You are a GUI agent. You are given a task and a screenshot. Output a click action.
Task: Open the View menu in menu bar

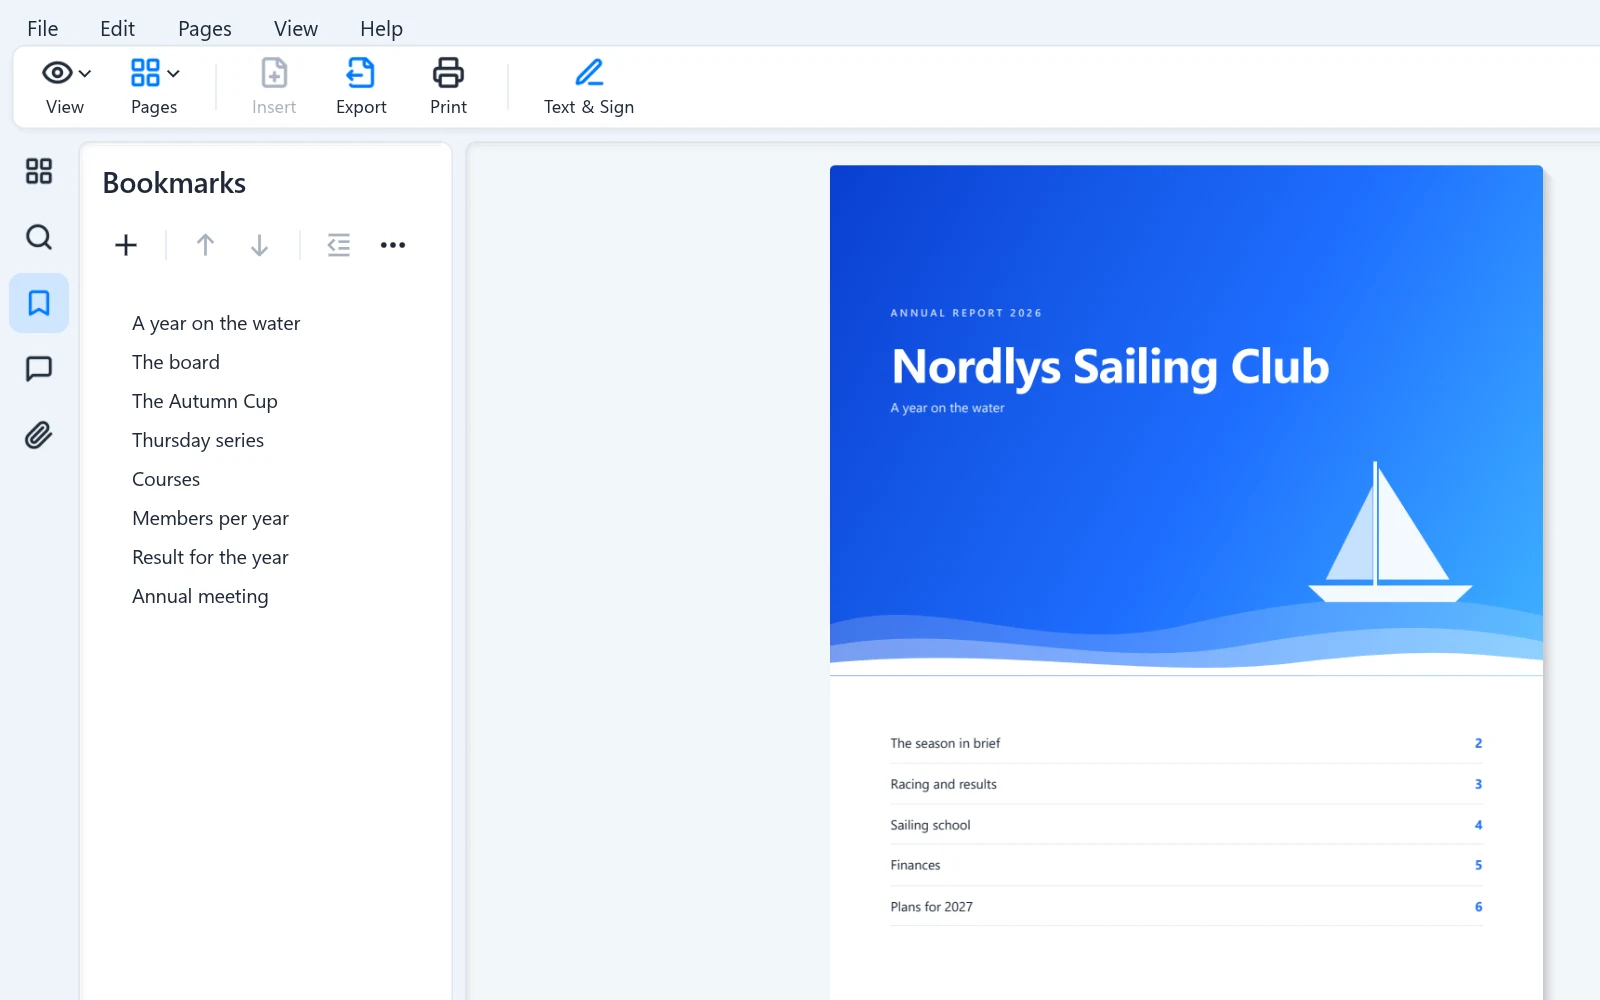296,29
